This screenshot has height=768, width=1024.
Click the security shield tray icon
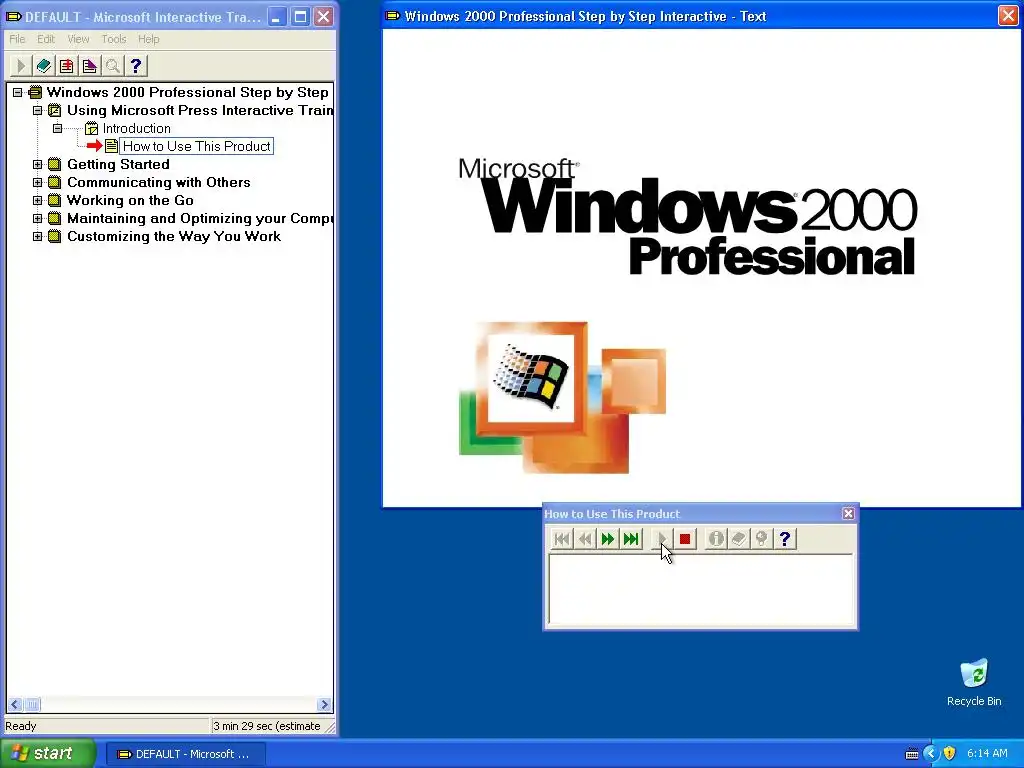coord(949,754)
